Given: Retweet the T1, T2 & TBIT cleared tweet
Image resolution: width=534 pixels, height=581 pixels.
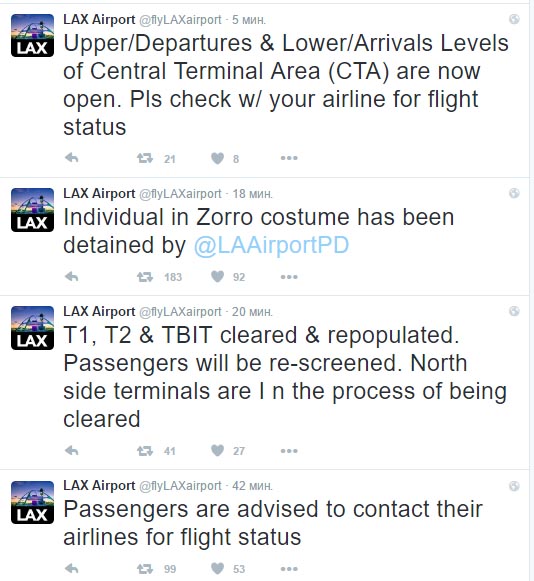Looking at the screenshot, I should [145, 451].
